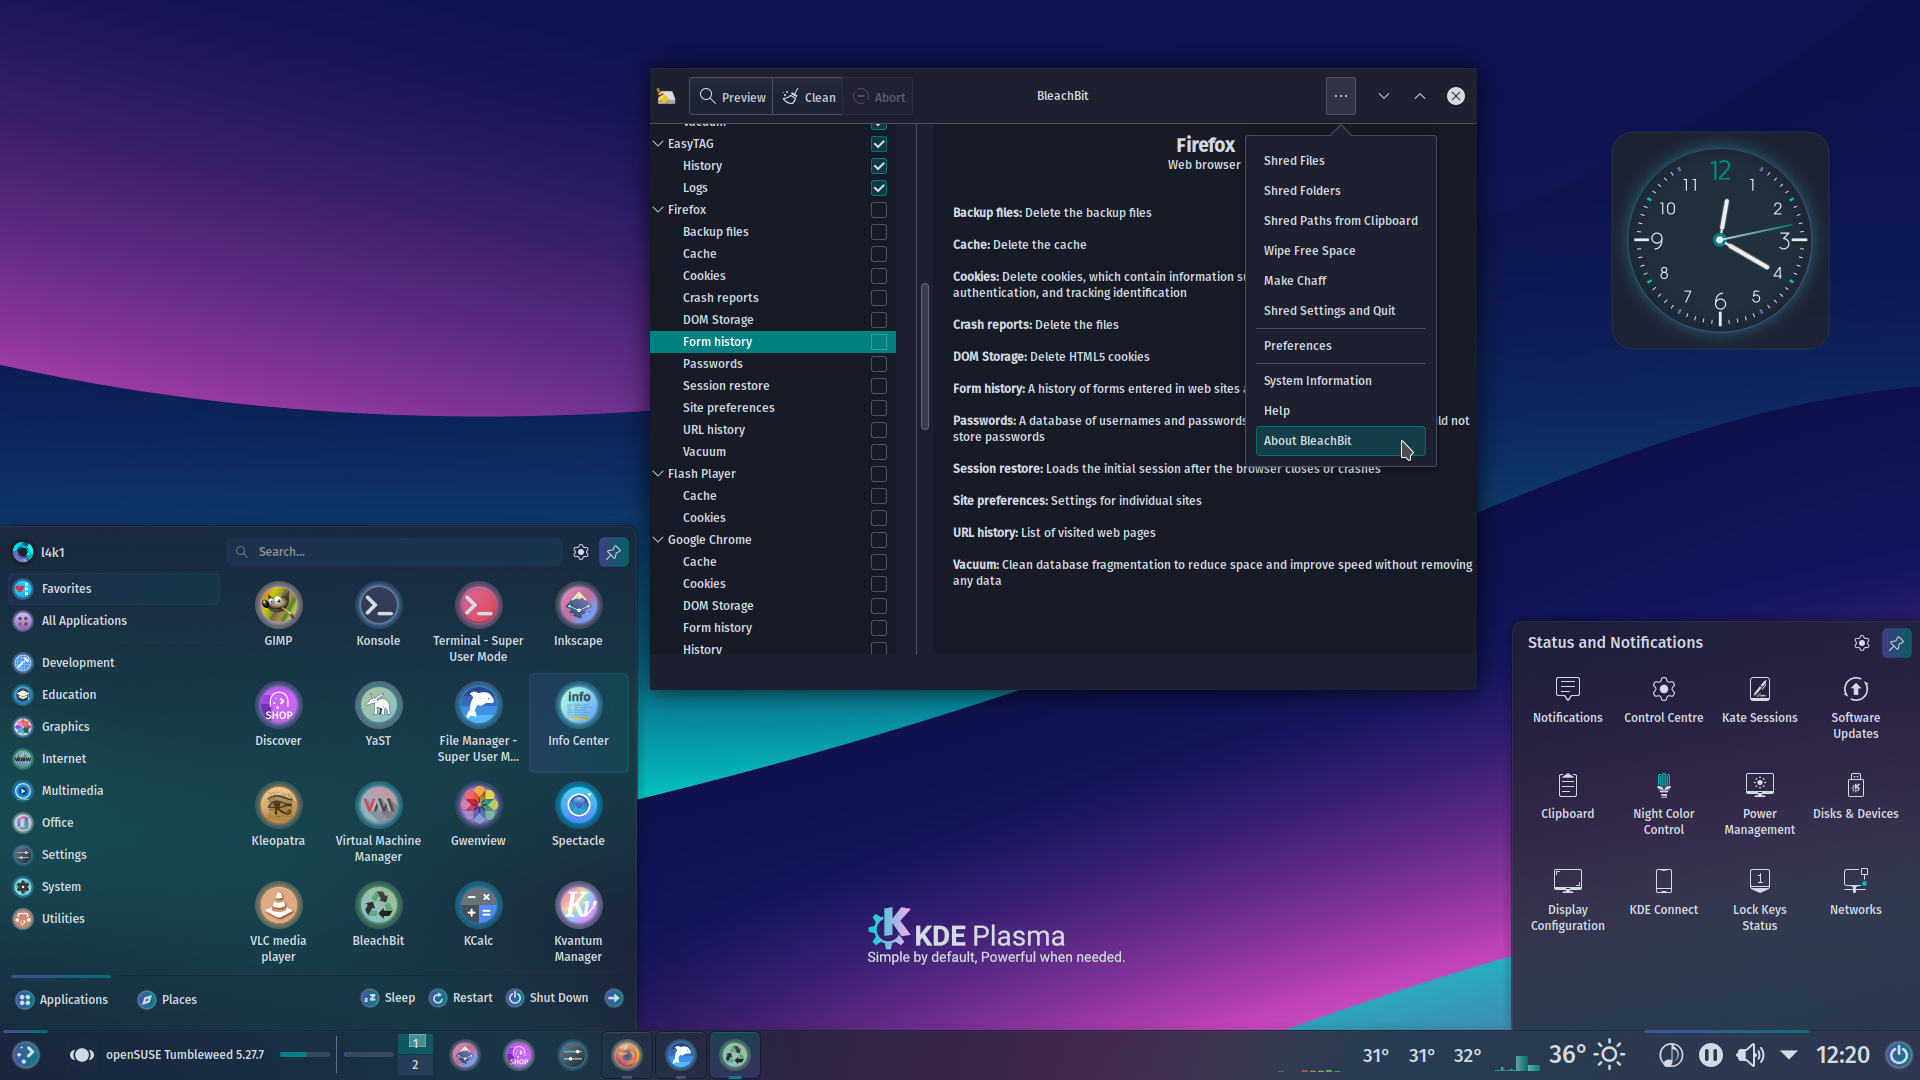This screenshot has width=1920, height=1080.
Task: Collapse the Flash Player tree group
Action: [658, 474]
